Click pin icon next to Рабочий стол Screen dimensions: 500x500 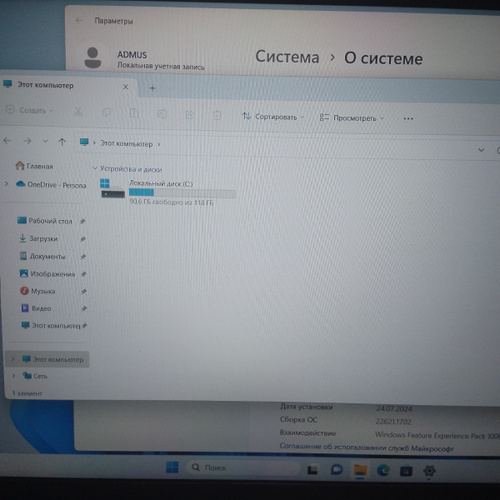point(83,221)
